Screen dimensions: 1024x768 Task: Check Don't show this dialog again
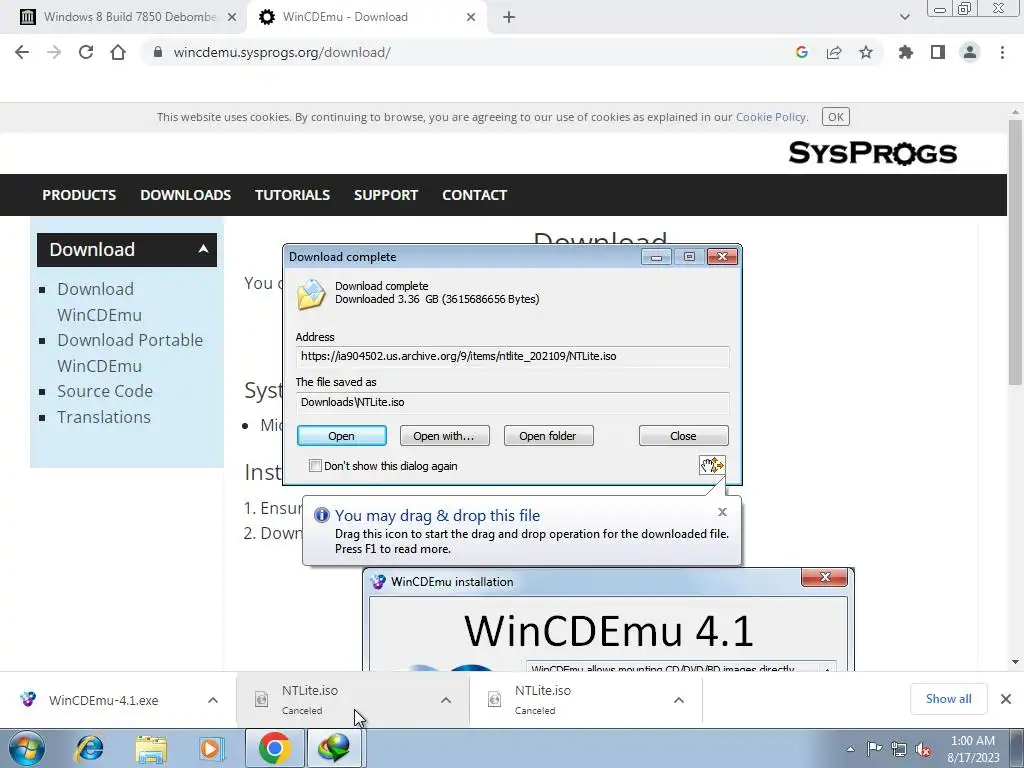coord(315,466)
